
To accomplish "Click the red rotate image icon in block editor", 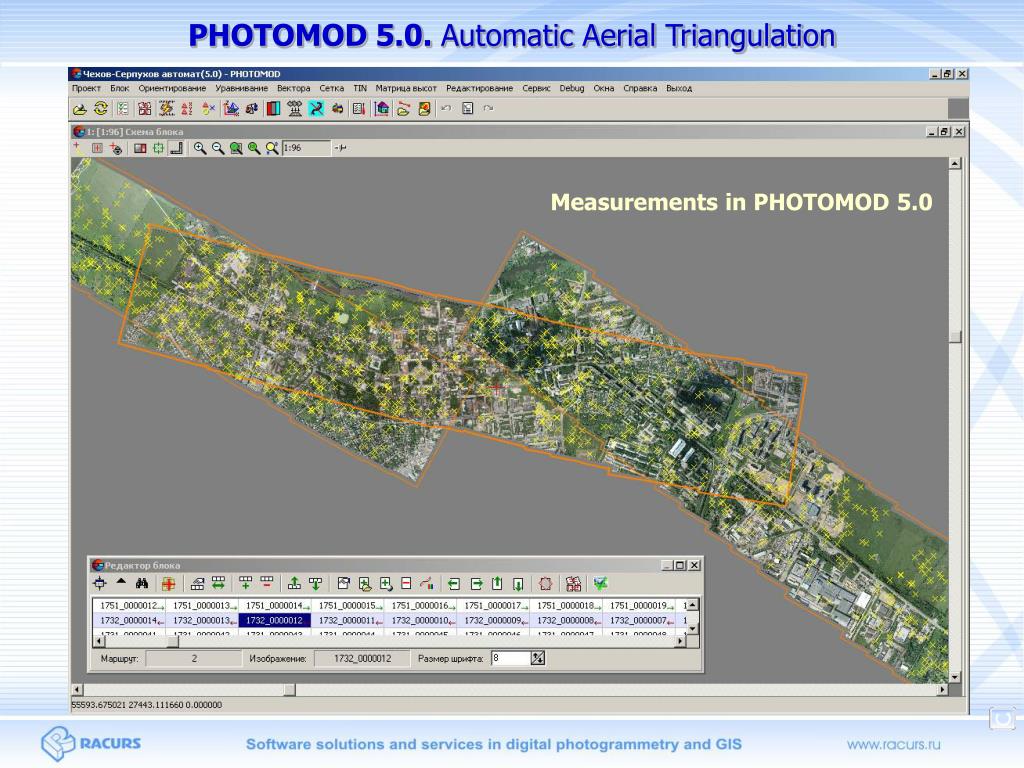I will click(545, 584).
